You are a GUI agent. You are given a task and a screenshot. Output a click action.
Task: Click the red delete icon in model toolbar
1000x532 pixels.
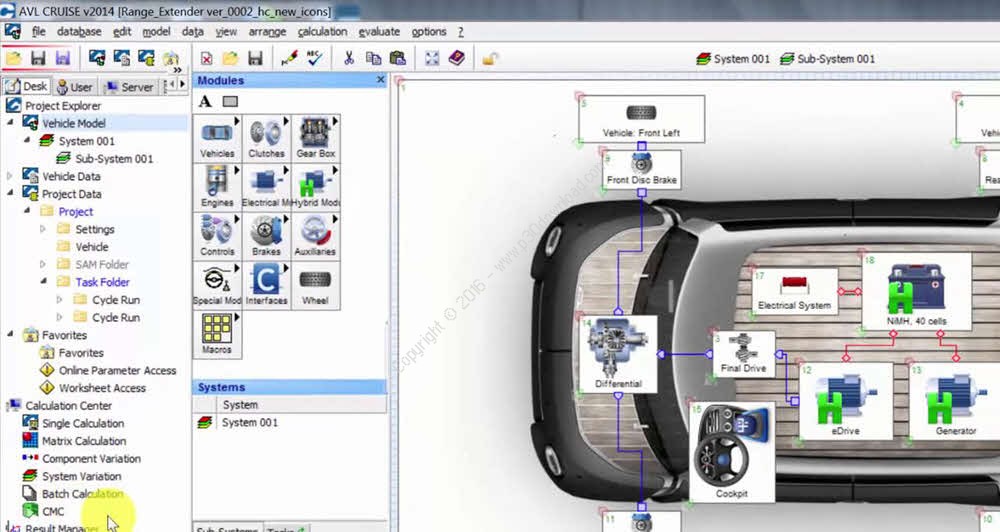coord(207,59)
